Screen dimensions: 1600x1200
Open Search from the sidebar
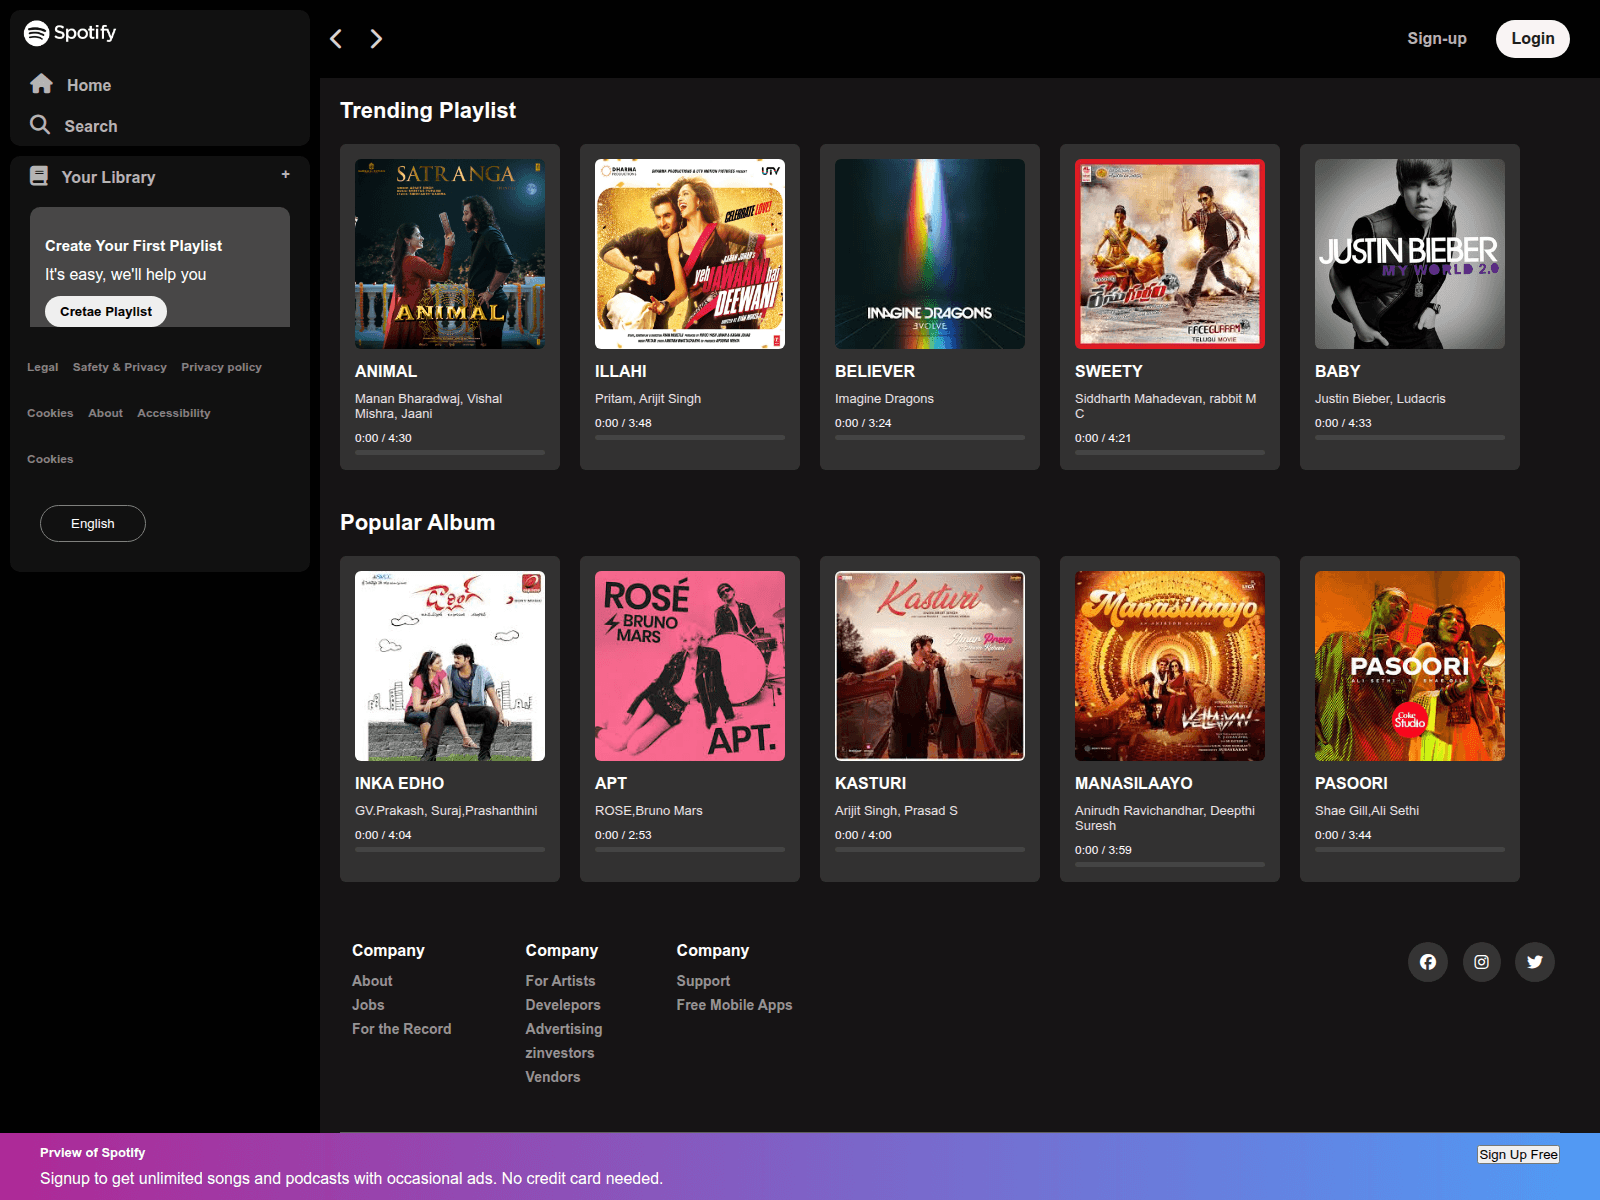[x=91, y=125]
